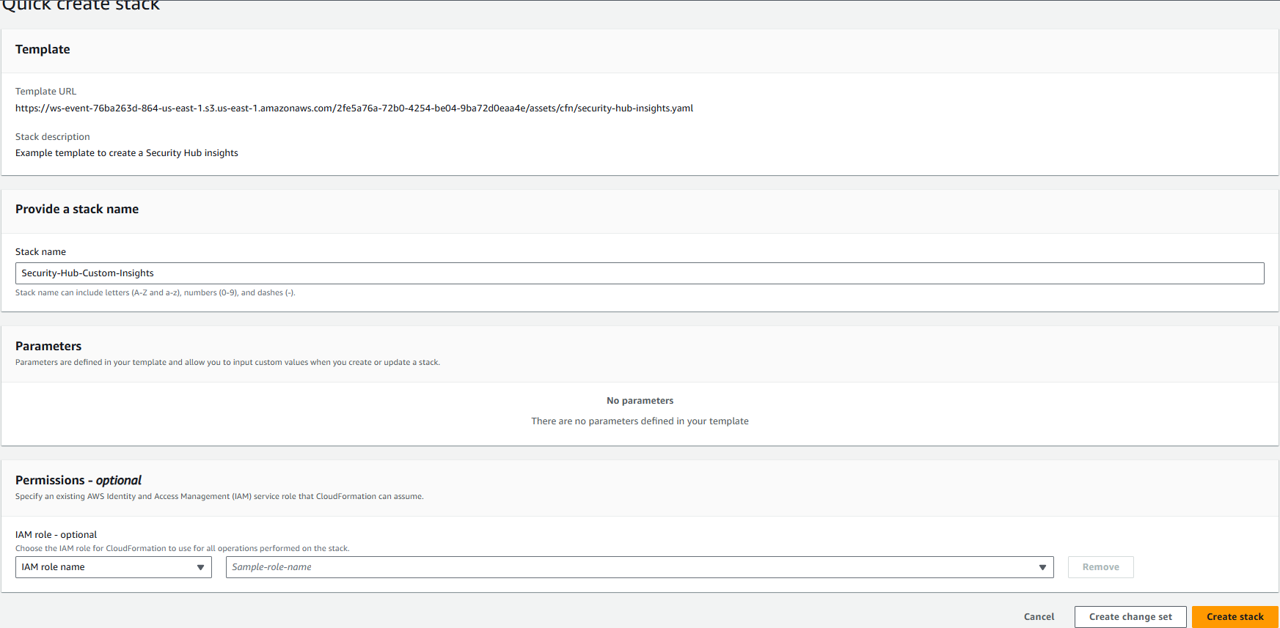Click the stack name character rules hint
1280x628 pixels.
[155, 293]
